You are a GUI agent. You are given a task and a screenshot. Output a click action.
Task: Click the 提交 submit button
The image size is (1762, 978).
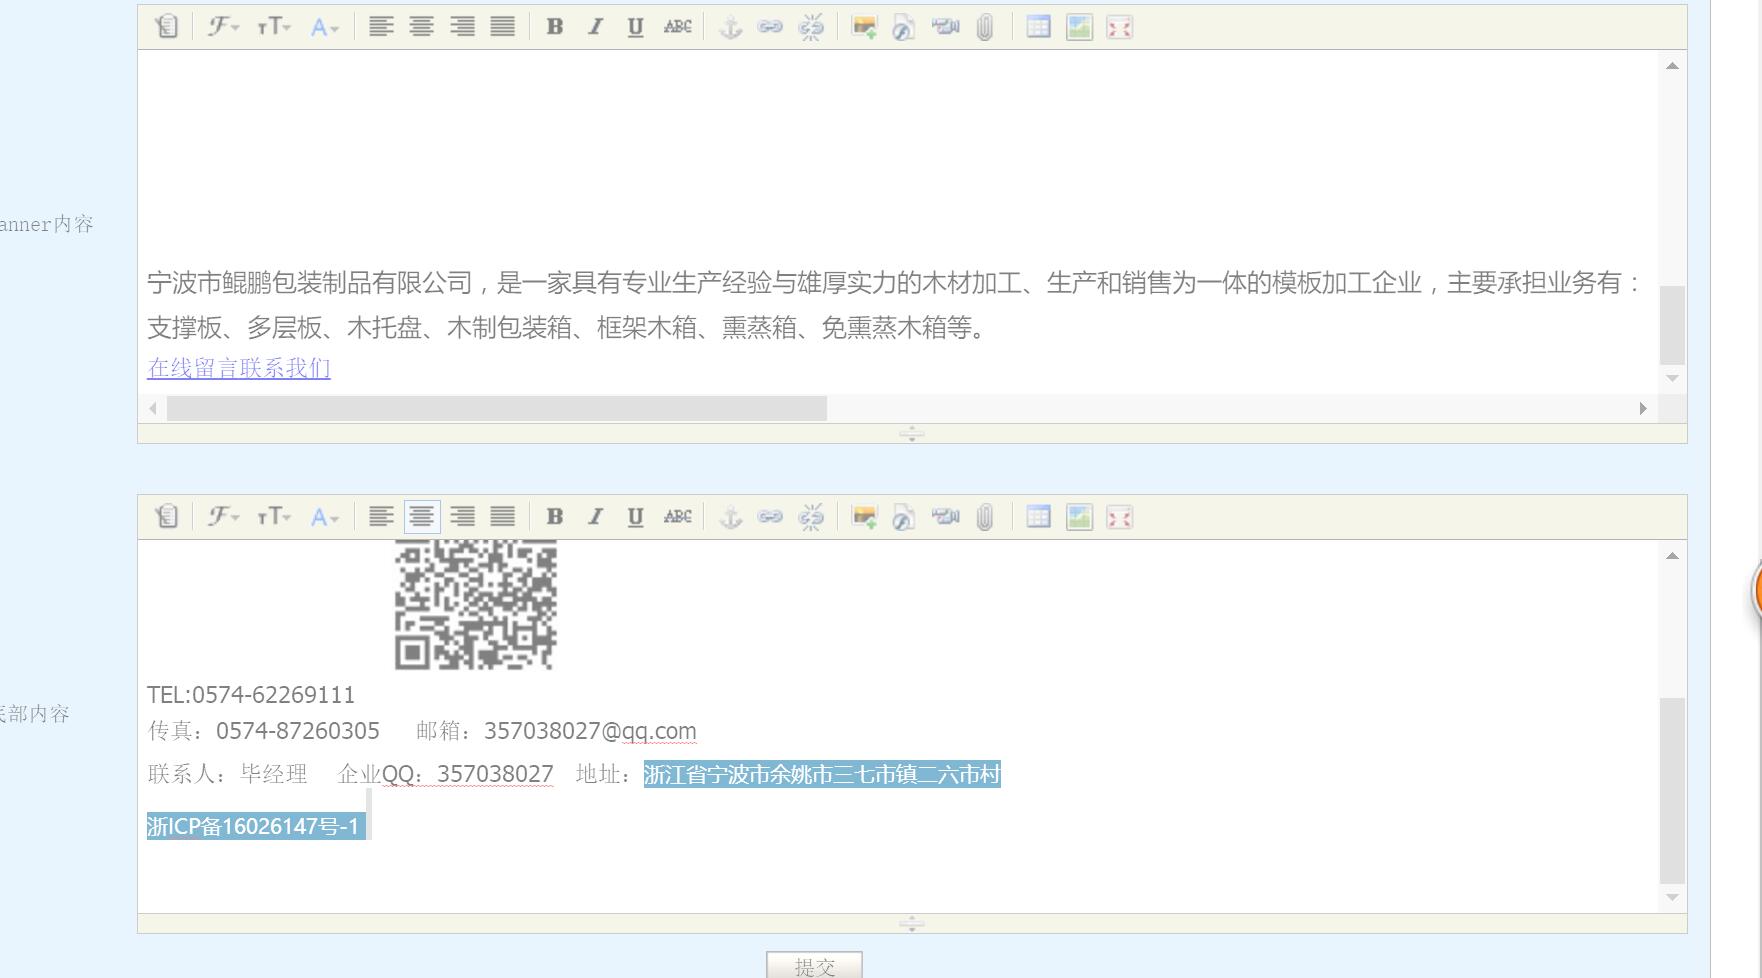tap(814, 965)
